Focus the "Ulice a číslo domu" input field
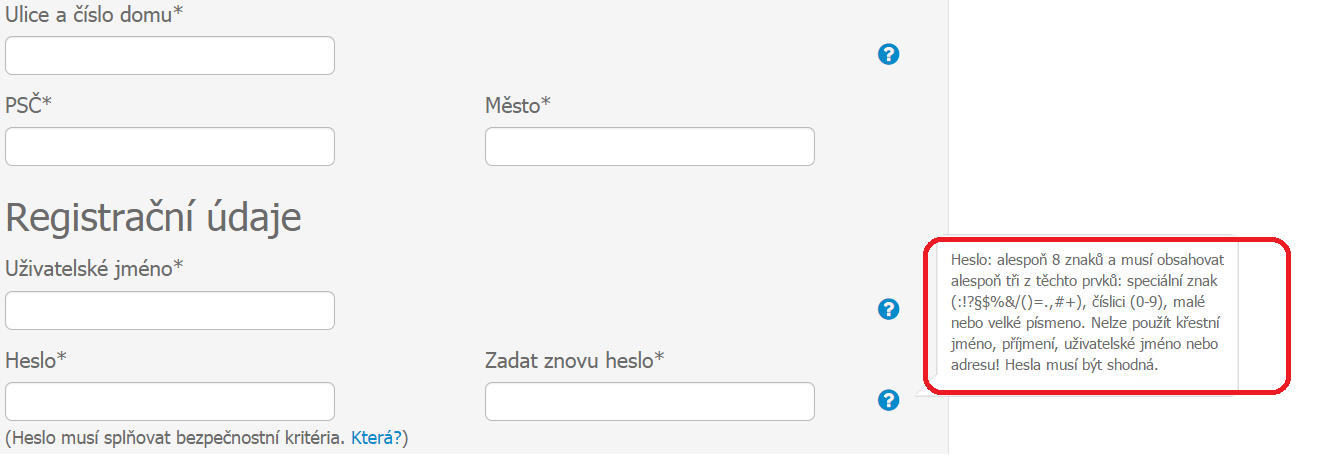1320x460 pixels. (170, 56)
